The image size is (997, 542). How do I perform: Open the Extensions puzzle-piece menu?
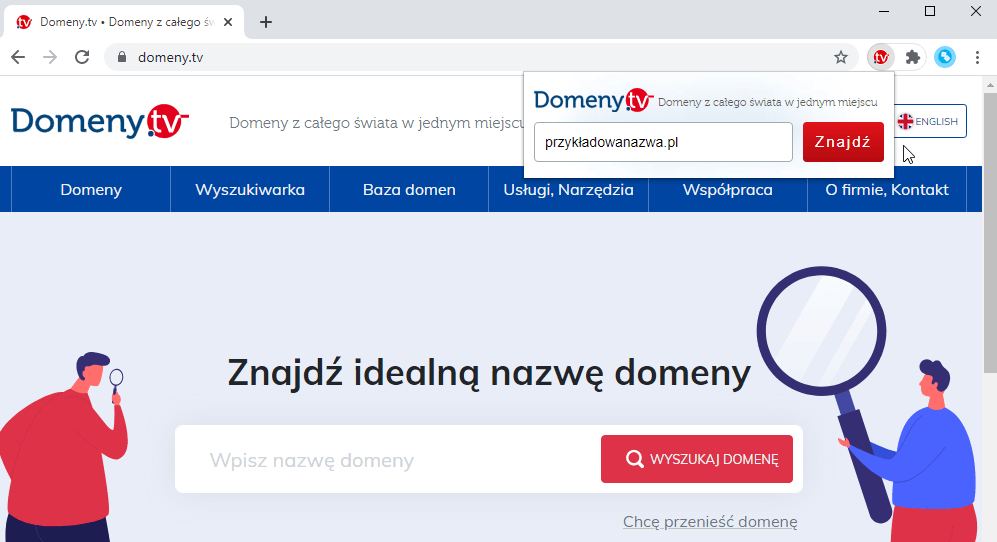click(x=912, y=57)
